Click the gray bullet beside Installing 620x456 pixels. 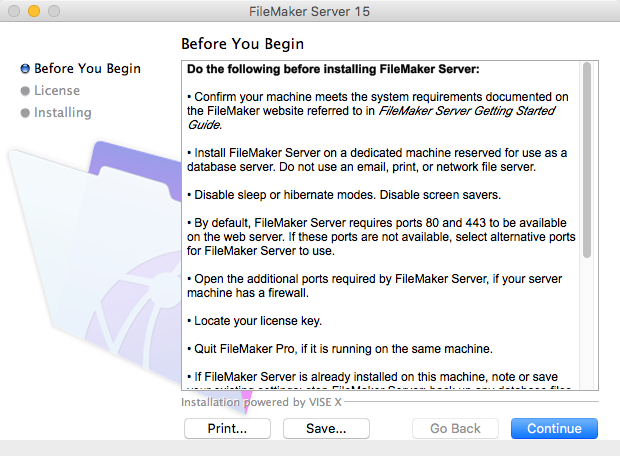coord(25,113)
